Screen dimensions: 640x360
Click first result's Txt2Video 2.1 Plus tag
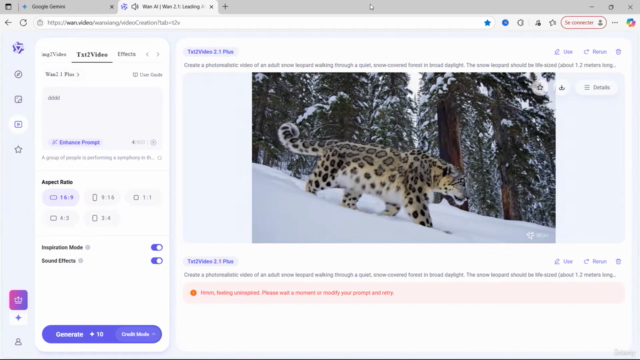click(x=210, y=52)
